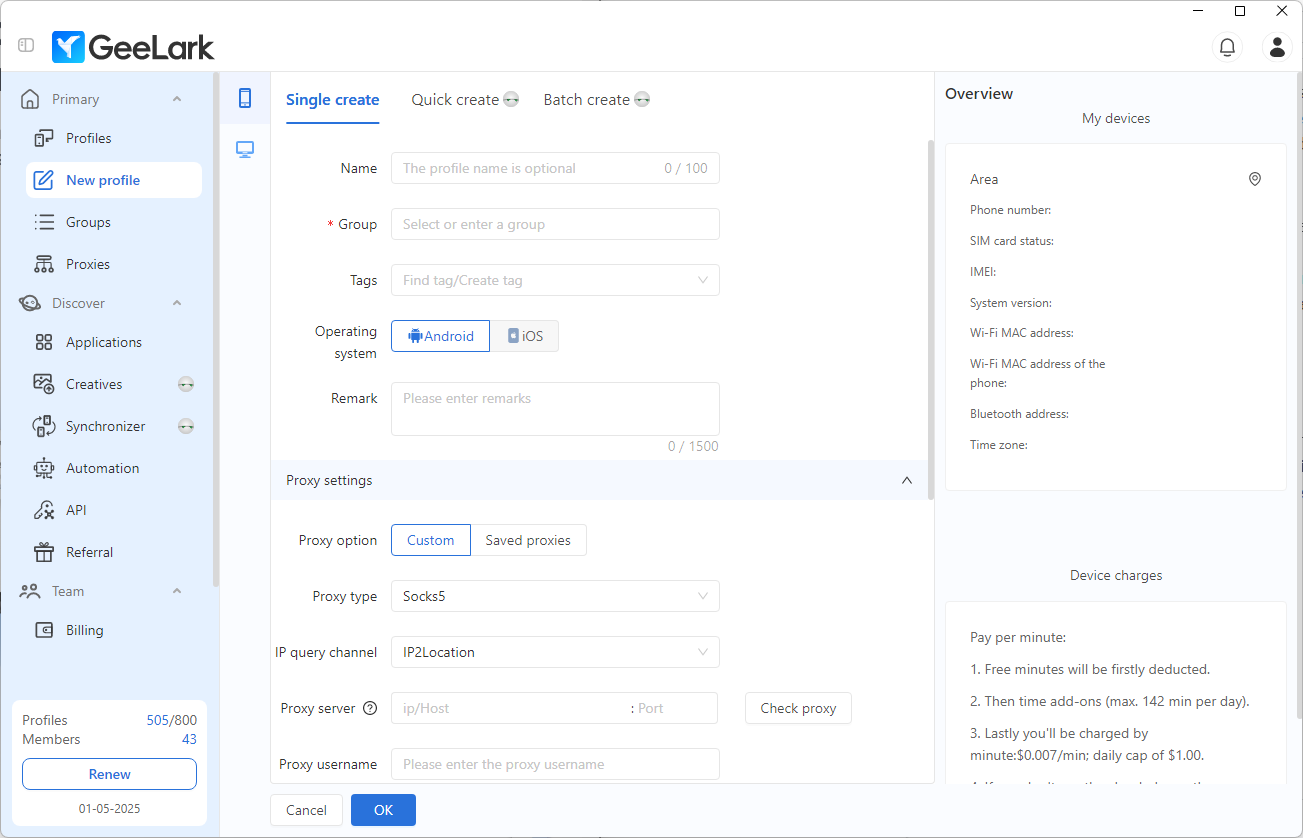The width and height of the screenshot is (1303, 838).
Task: Click the help icon beside Proxy server
Action: [370, 708]
